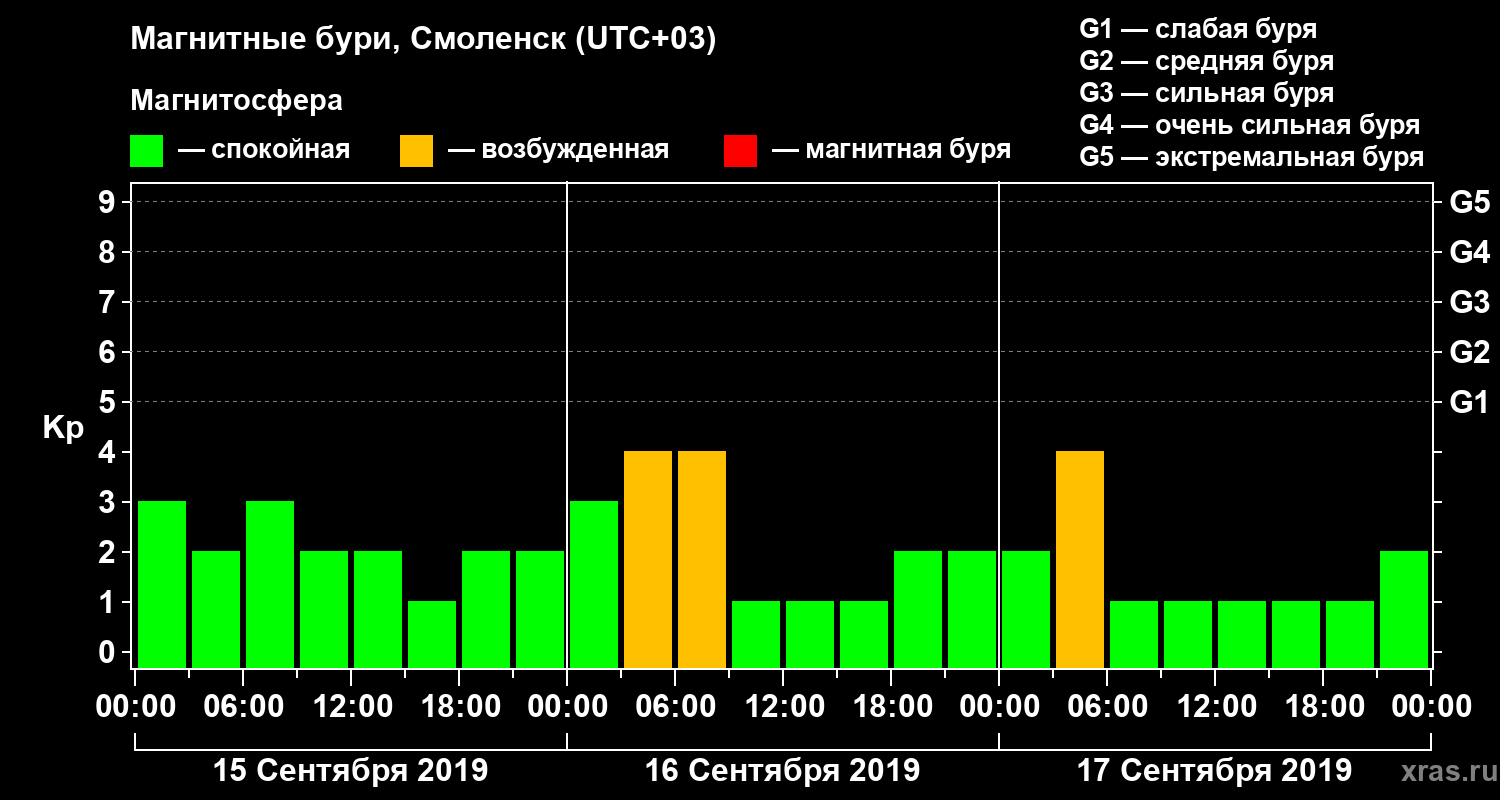Click the 00:00 label at the start of 15 September
Image resolution: width=1500 pixels, height=800 pixels.
[x=136, y=707]
